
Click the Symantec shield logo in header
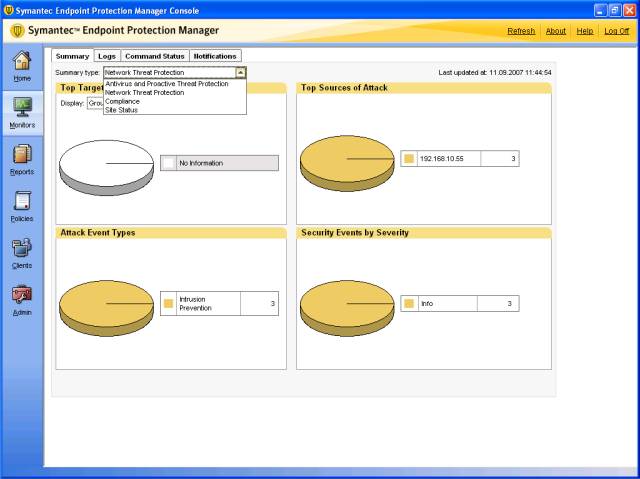click(x=17, y=31)
